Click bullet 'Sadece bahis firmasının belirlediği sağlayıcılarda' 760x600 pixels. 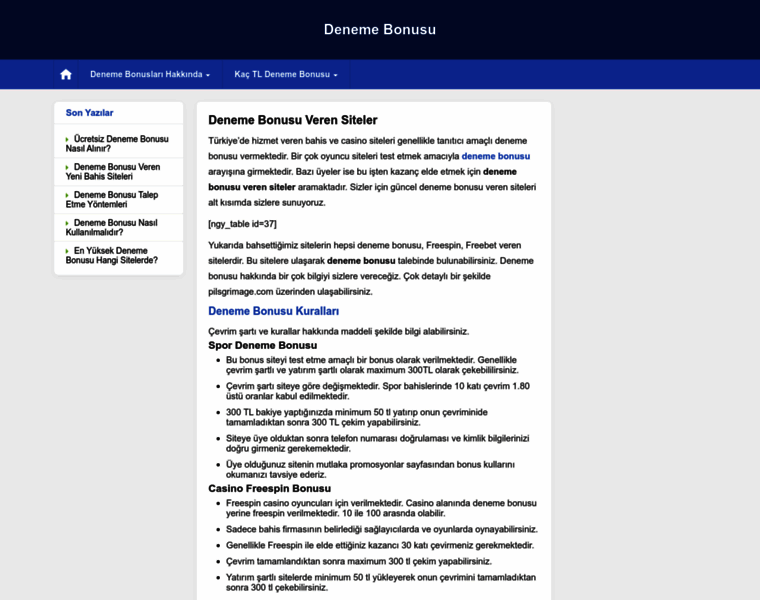pos(381,529)
